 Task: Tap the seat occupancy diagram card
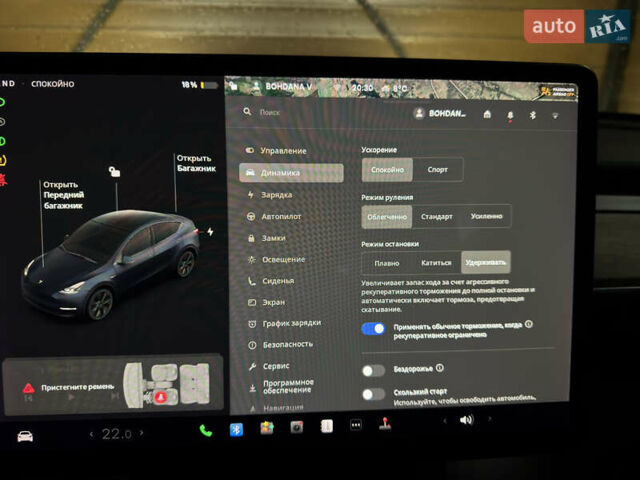pyautogui.click(x=113, y=385)
